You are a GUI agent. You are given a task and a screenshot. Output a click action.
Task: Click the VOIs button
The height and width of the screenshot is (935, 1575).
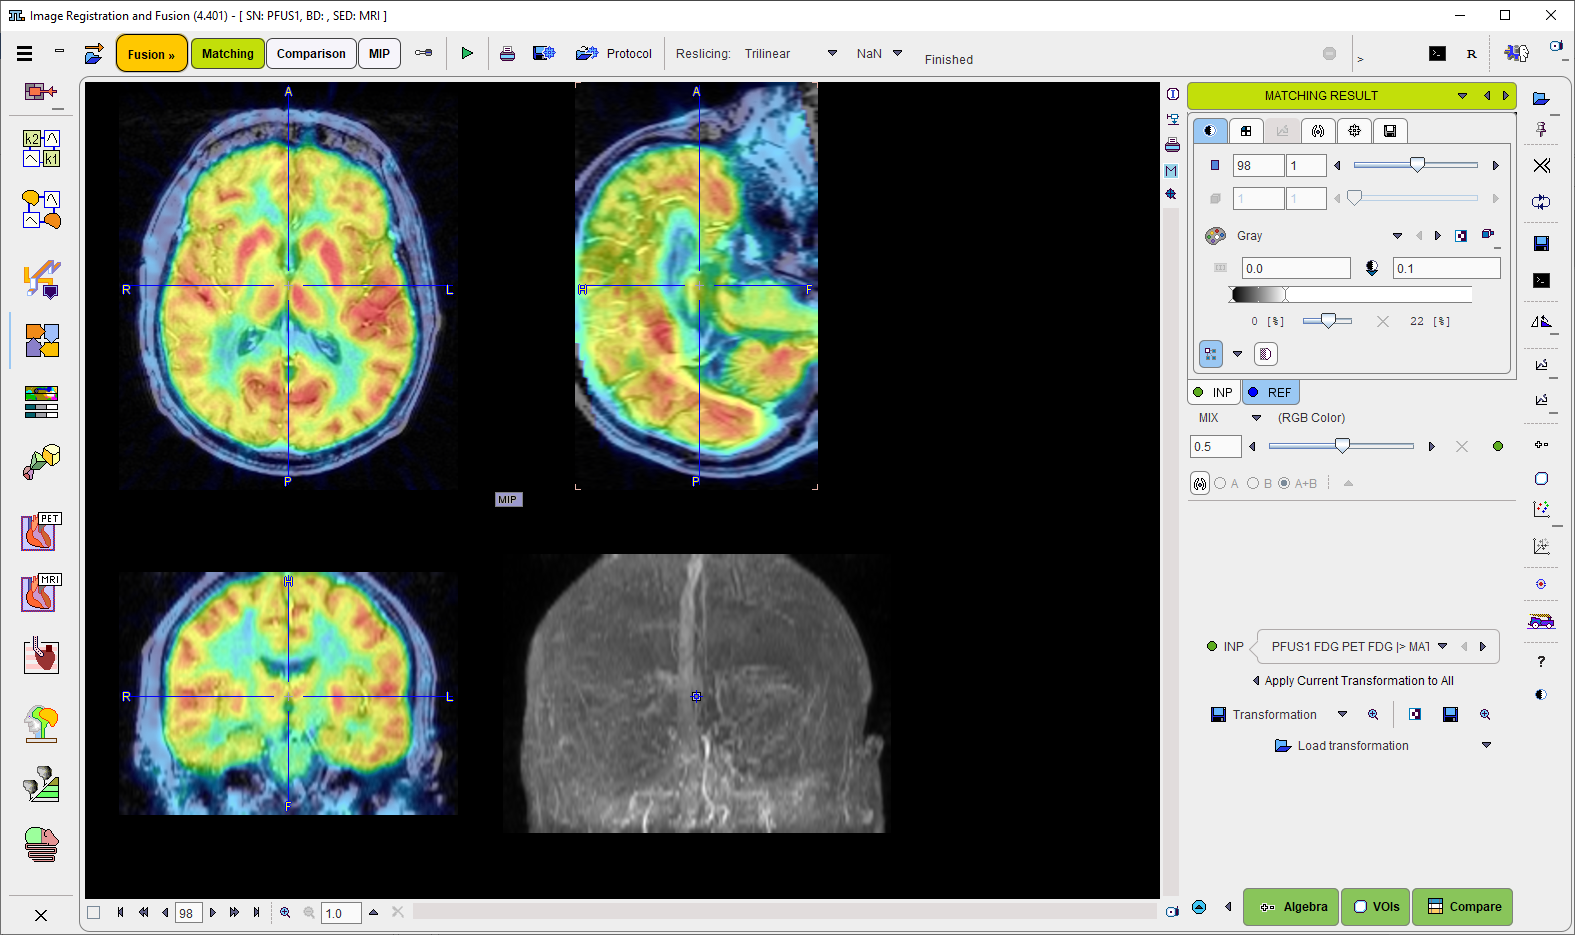pyautogui.click(x=1376, y=907)
